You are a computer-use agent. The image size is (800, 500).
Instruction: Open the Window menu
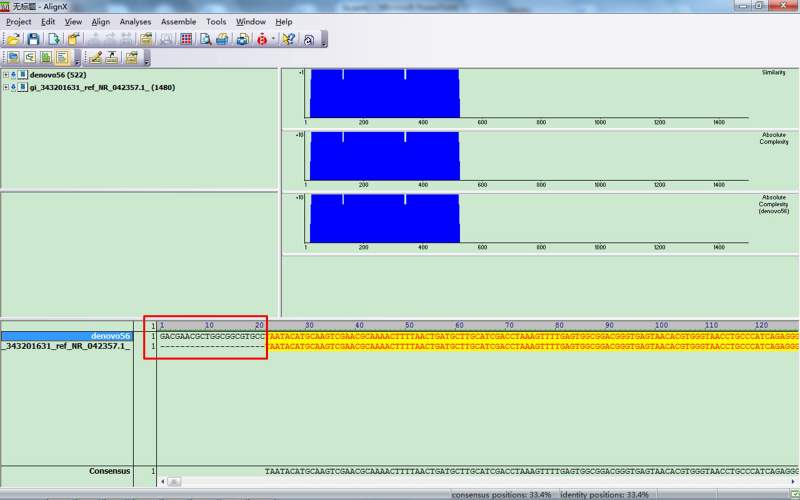coord(251,22)
